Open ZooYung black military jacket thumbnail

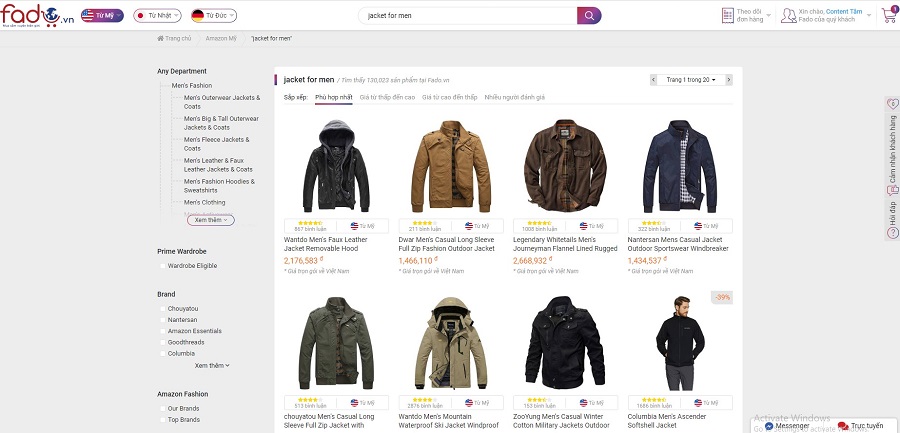coord(565,343)
